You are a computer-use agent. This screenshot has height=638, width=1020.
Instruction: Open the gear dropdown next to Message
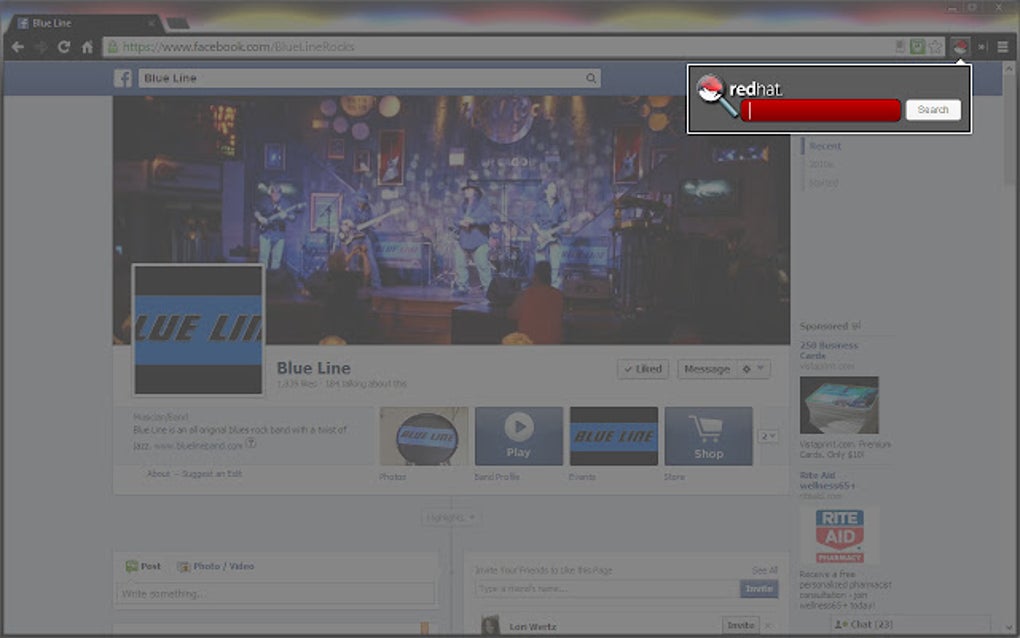[753, 369]
